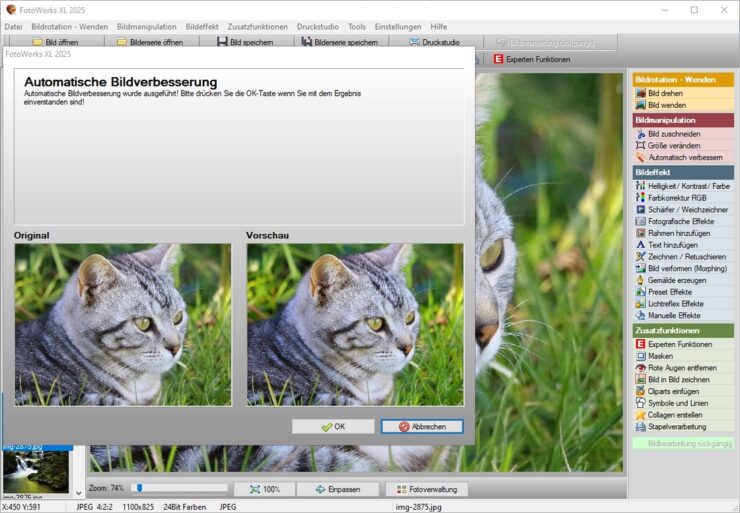Click Bilderserie speichern in toolbar
This screenshot has width=740, height=513.
(x=340, y=42)
